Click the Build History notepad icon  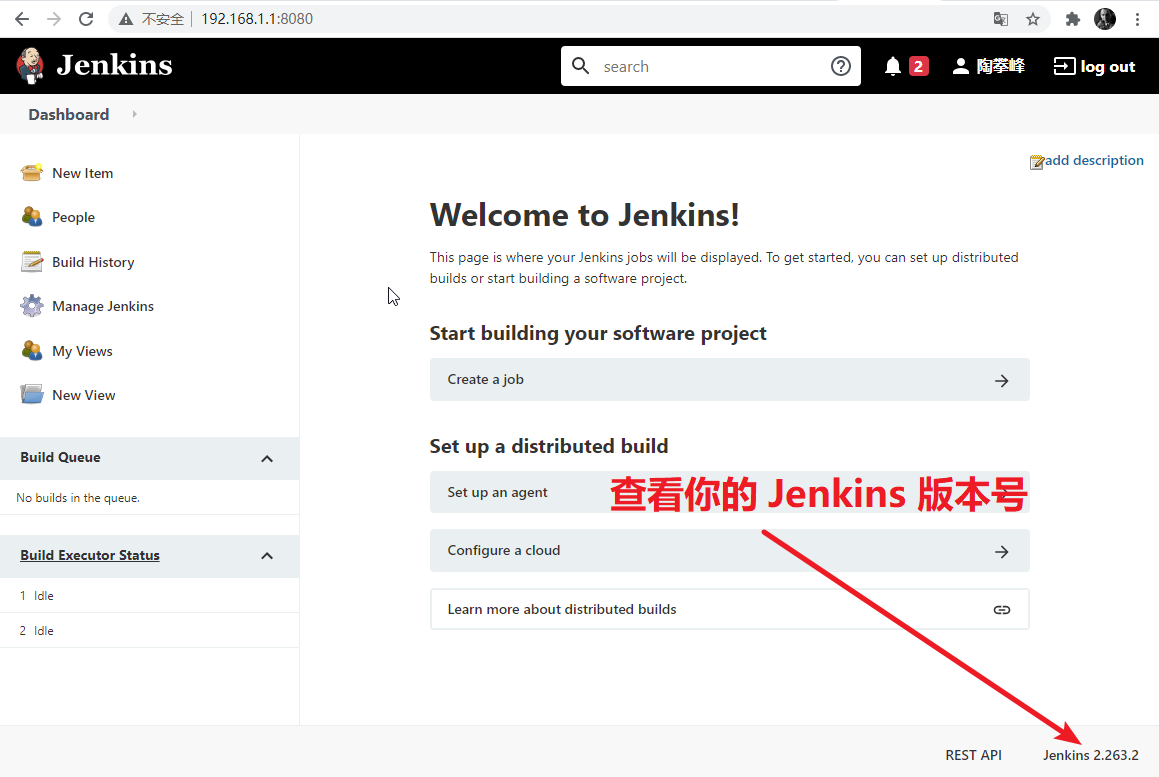32,262
